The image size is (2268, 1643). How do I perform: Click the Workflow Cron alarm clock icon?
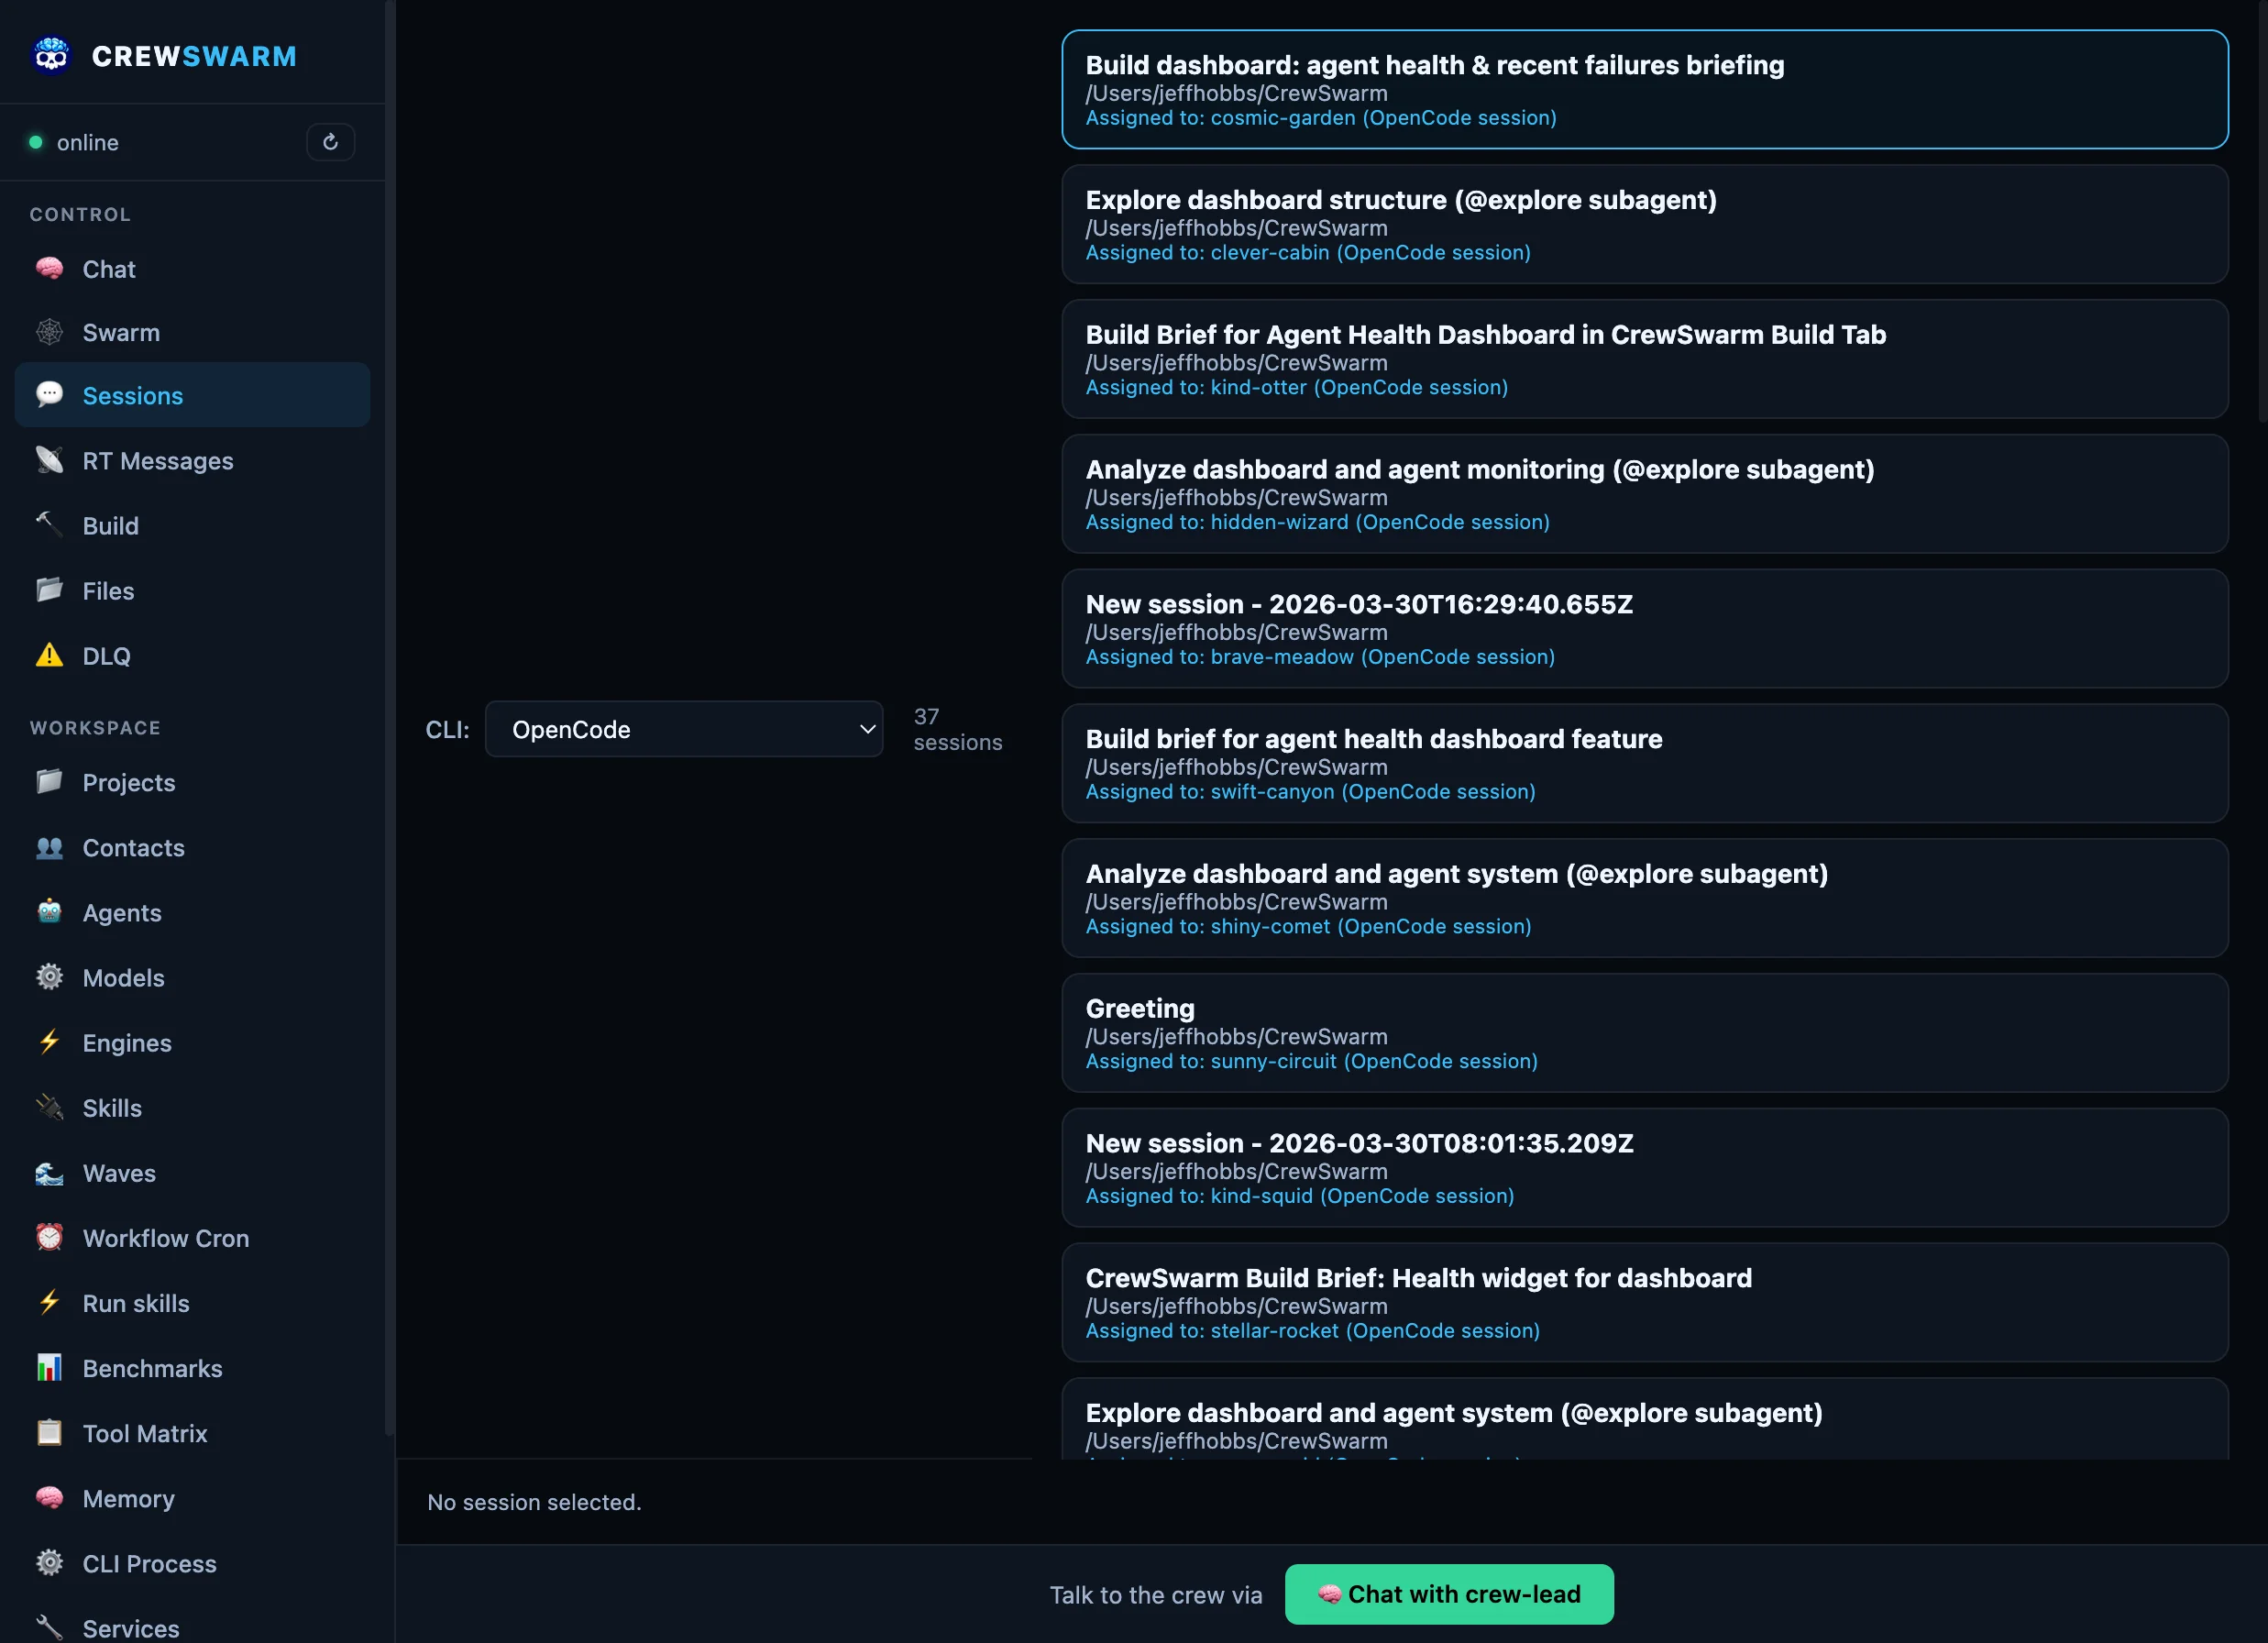(x=49, y=1238)
